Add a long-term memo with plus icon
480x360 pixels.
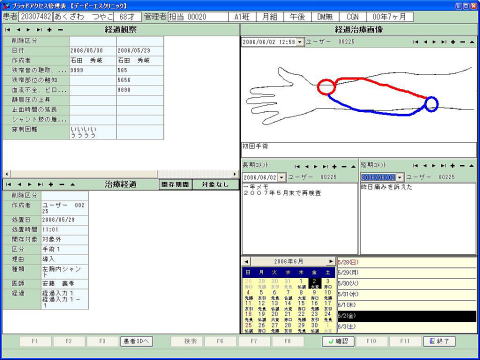[x=334, y=166]
